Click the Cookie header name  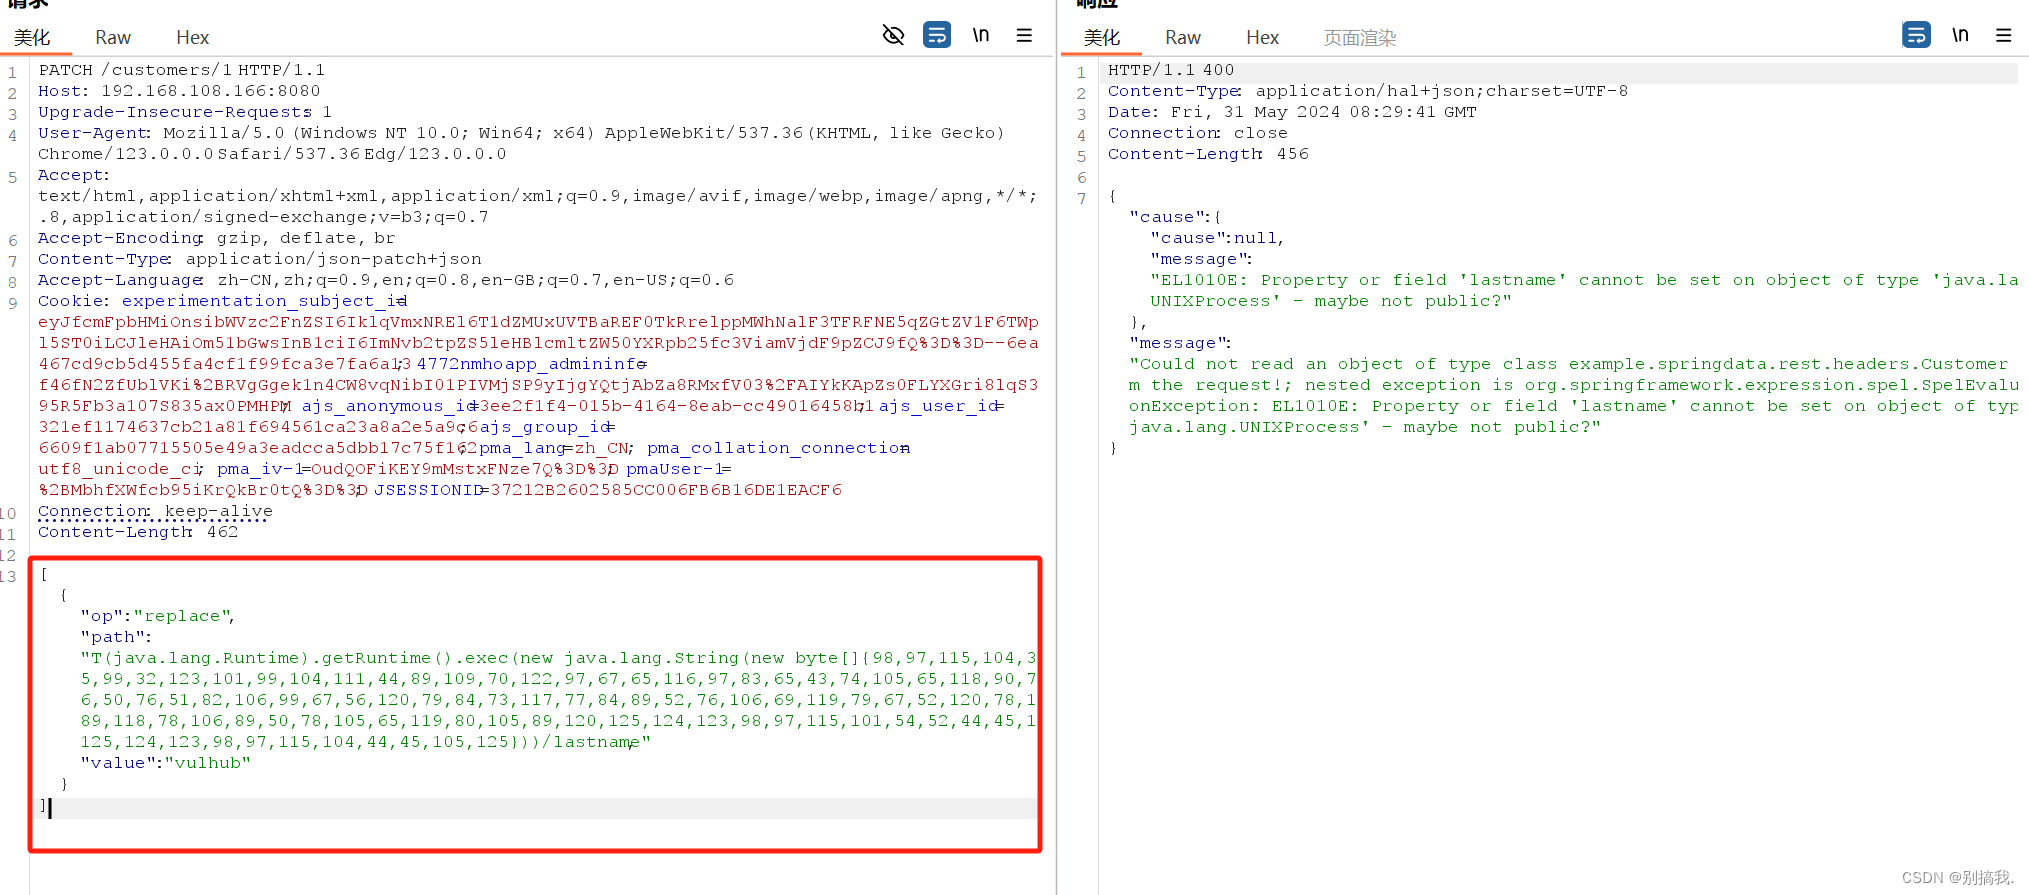click(73, 301)
